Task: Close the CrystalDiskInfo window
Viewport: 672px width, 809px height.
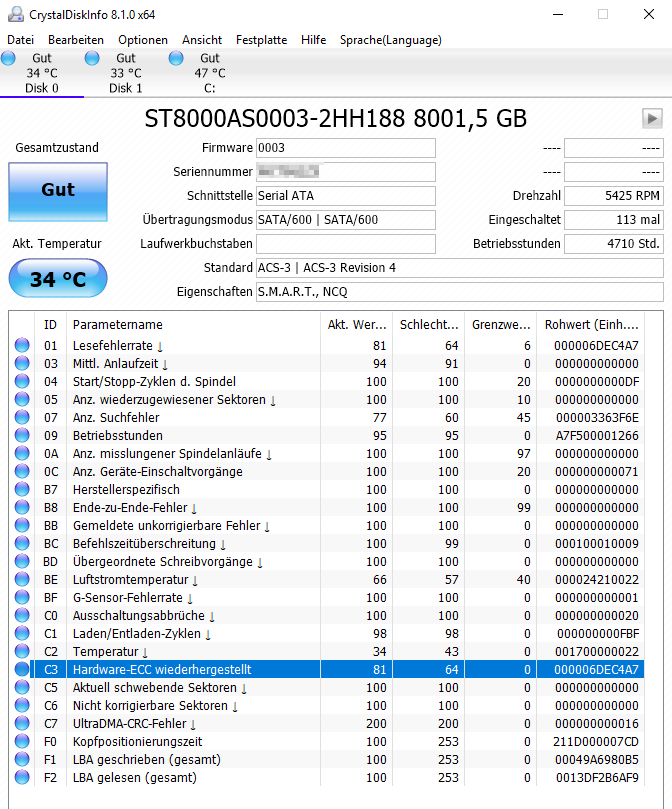Action: 649,14
